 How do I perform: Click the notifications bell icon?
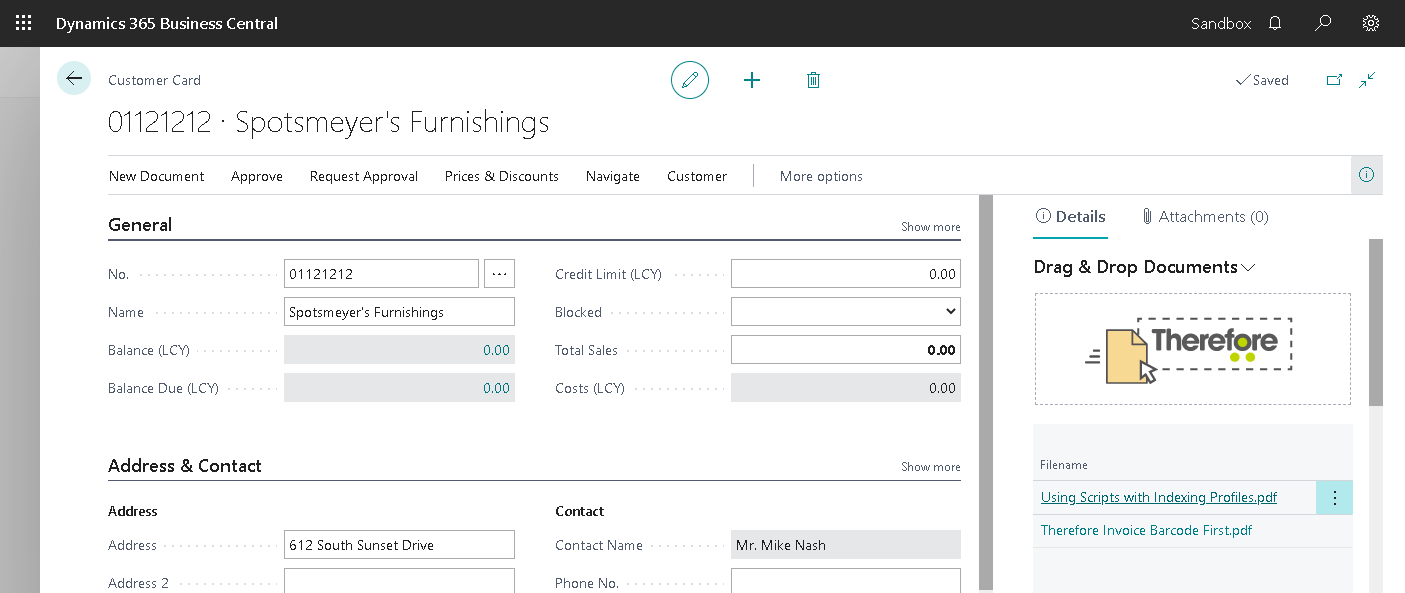click(1275, 23)
